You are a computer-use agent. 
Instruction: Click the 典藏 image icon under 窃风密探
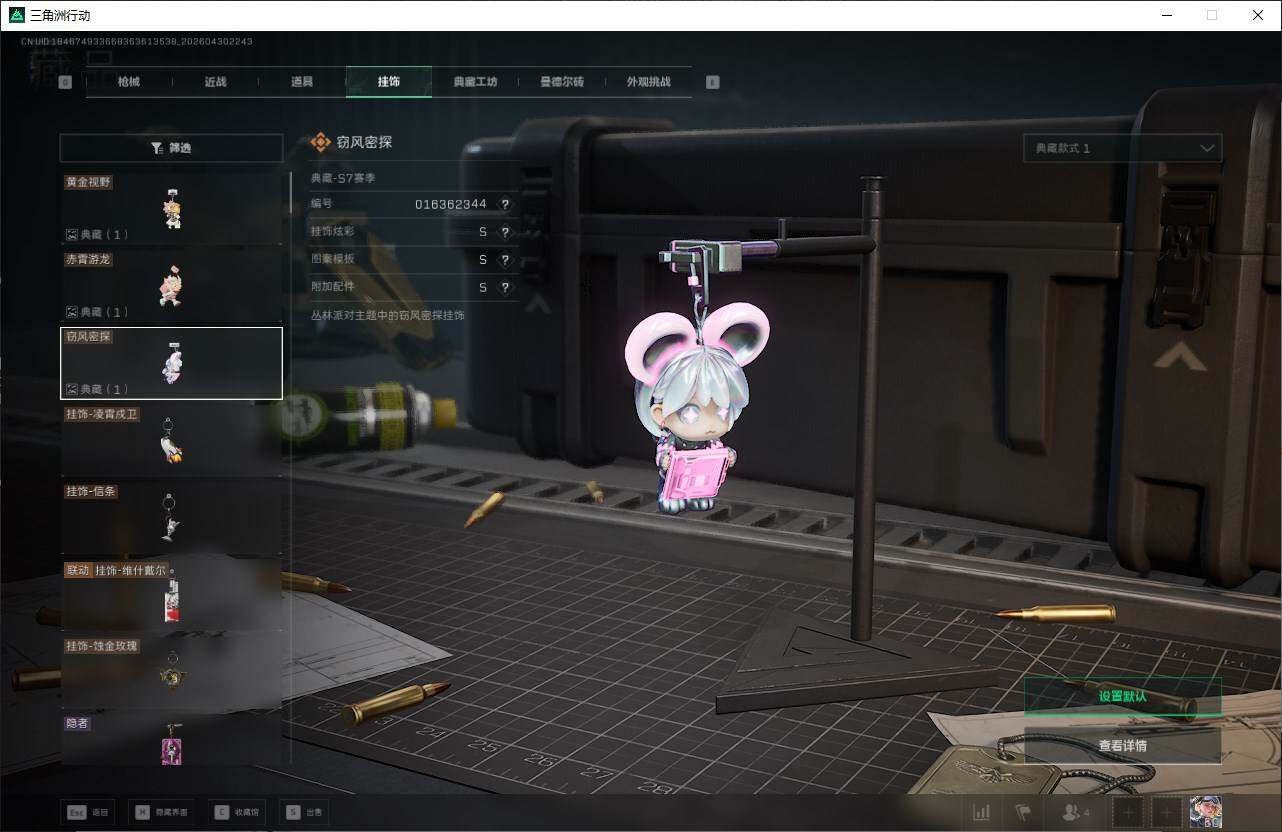click(72, 389)
